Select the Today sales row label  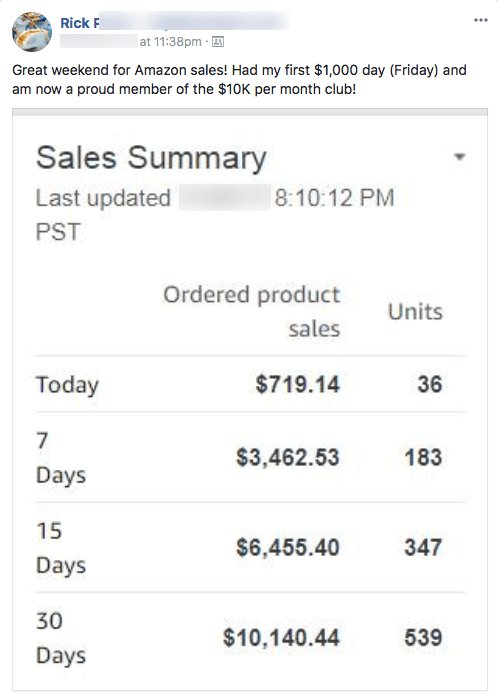click(x=67, y=385)
